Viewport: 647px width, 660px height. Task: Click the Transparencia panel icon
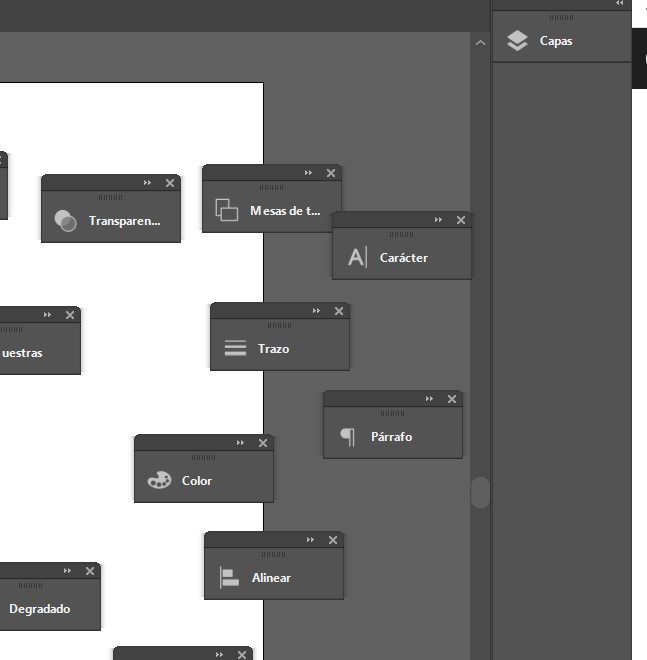[66, 221]
